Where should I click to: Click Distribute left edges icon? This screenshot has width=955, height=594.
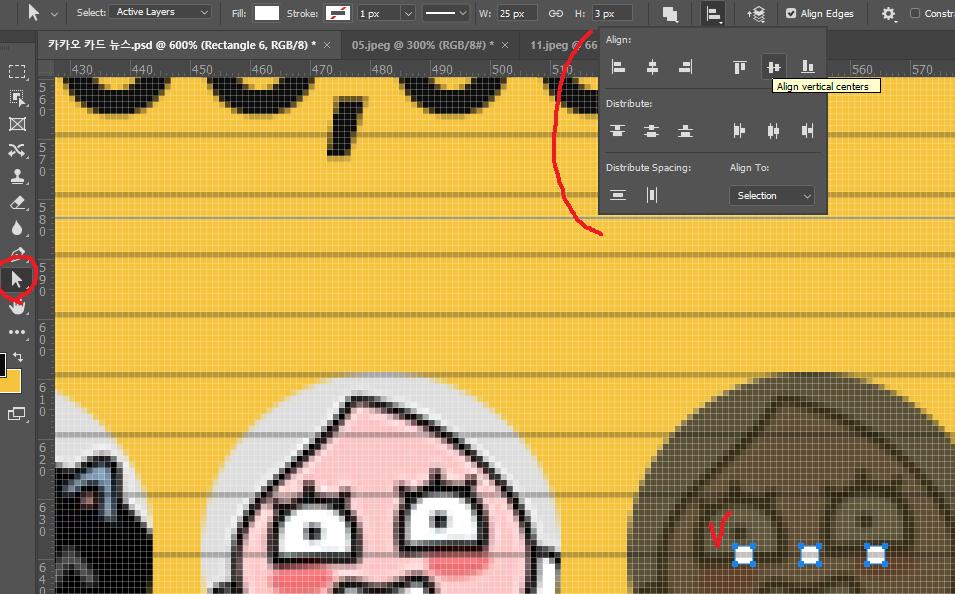click(739, 130)
